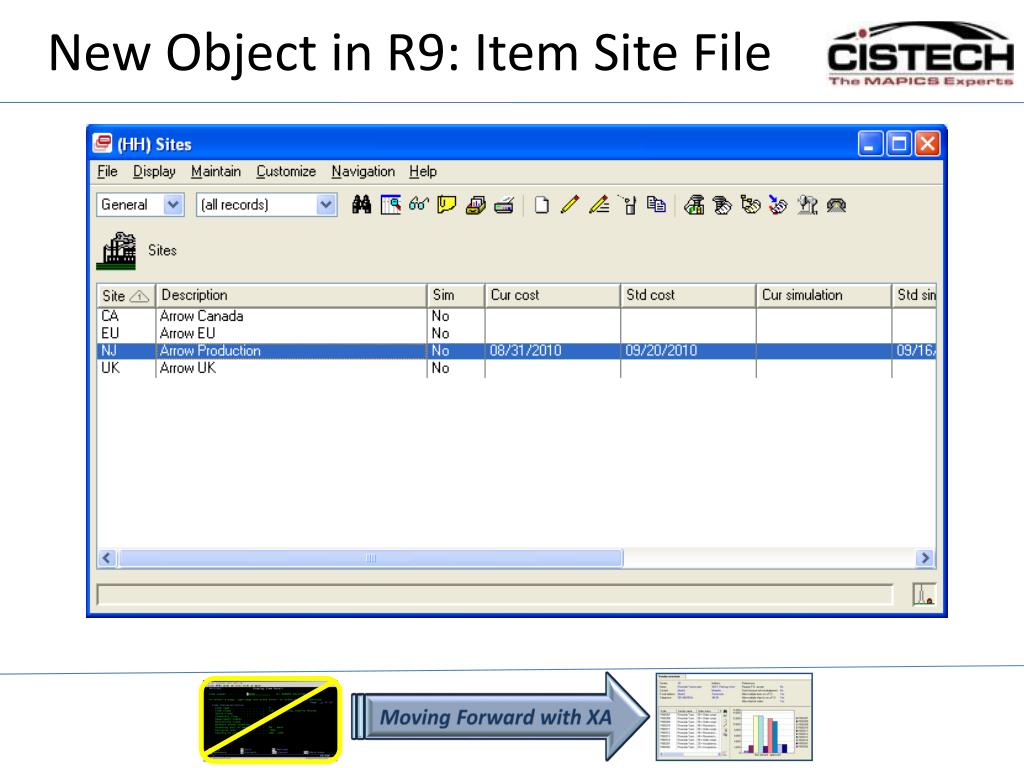The height and width of the screenshot is (768, 1024).
Task: Click the status message field
Action: click(494, 595)
